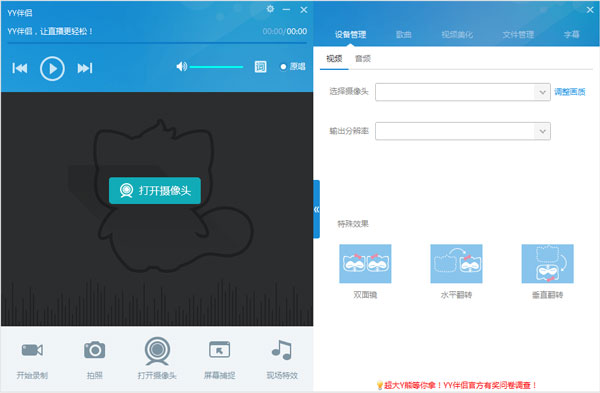This screenshot has height=393, width=600.
Task: Click the song progress bar
Action: coord(157,43)
